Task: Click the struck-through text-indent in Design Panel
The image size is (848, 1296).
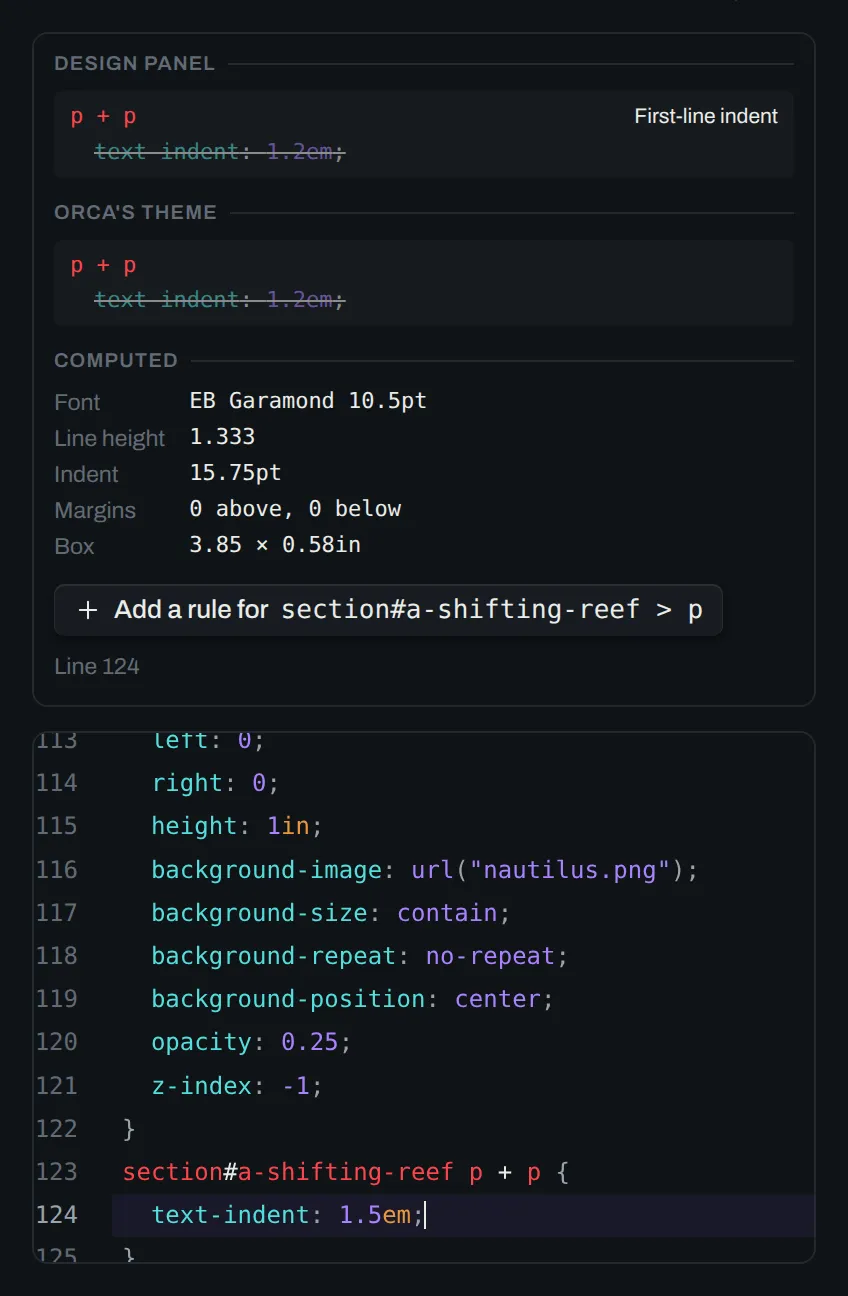Action: click(x=220, y=152)
